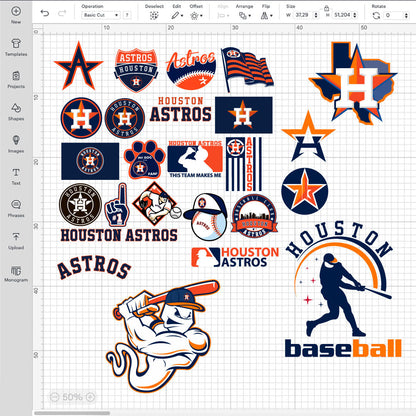Select the navy circle orange star logo

[305, 191]
